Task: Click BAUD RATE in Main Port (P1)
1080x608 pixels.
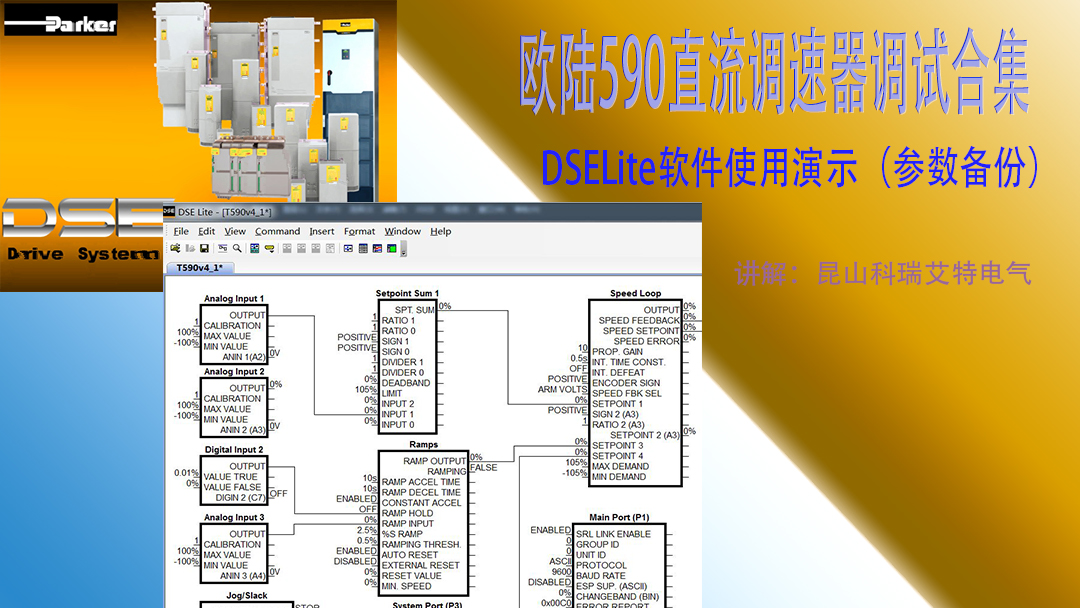Action: click(x=601, y=576)
